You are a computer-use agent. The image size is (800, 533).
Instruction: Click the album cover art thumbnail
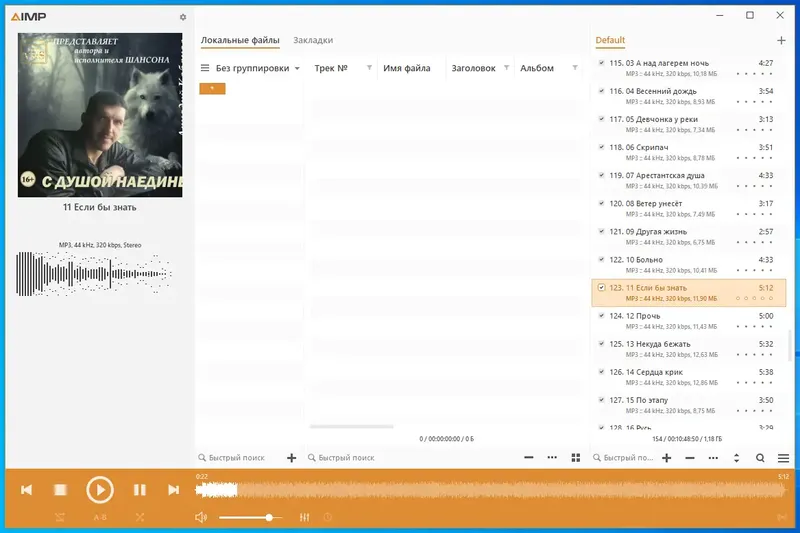click(100, 115)
